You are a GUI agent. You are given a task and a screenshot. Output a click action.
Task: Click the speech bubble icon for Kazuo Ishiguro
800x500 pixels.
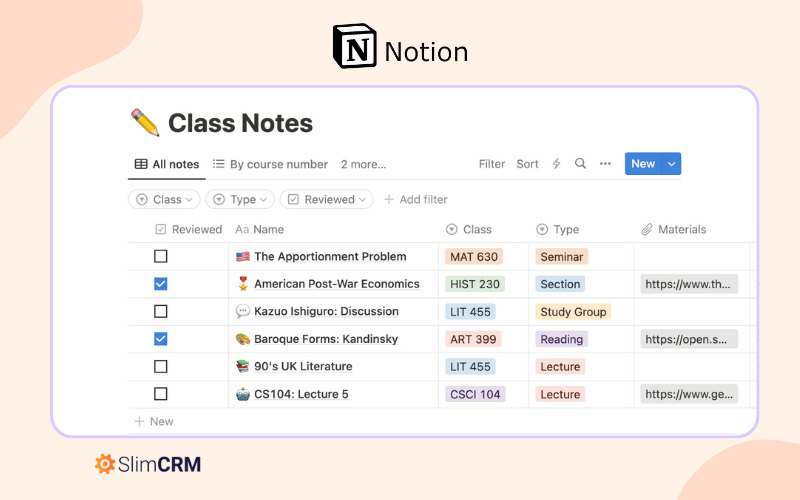(243, 311)
